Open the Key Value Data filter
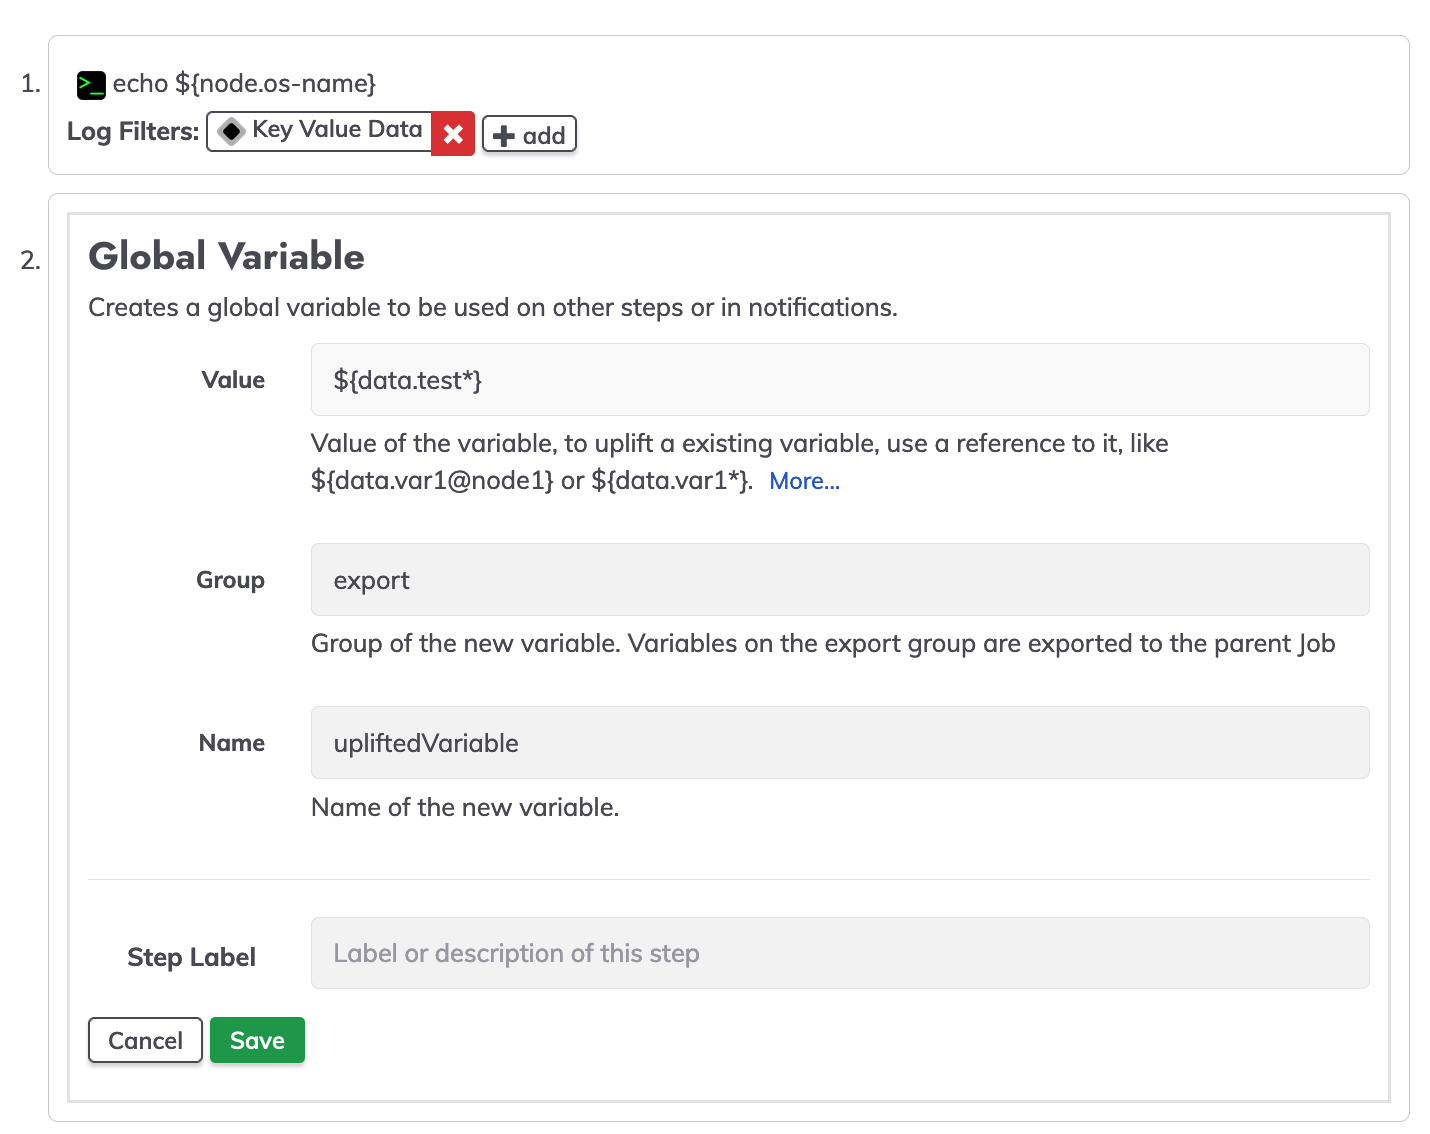This screenshot has width=1430, height=1134. pyautogui.click(x=320, y=131)
